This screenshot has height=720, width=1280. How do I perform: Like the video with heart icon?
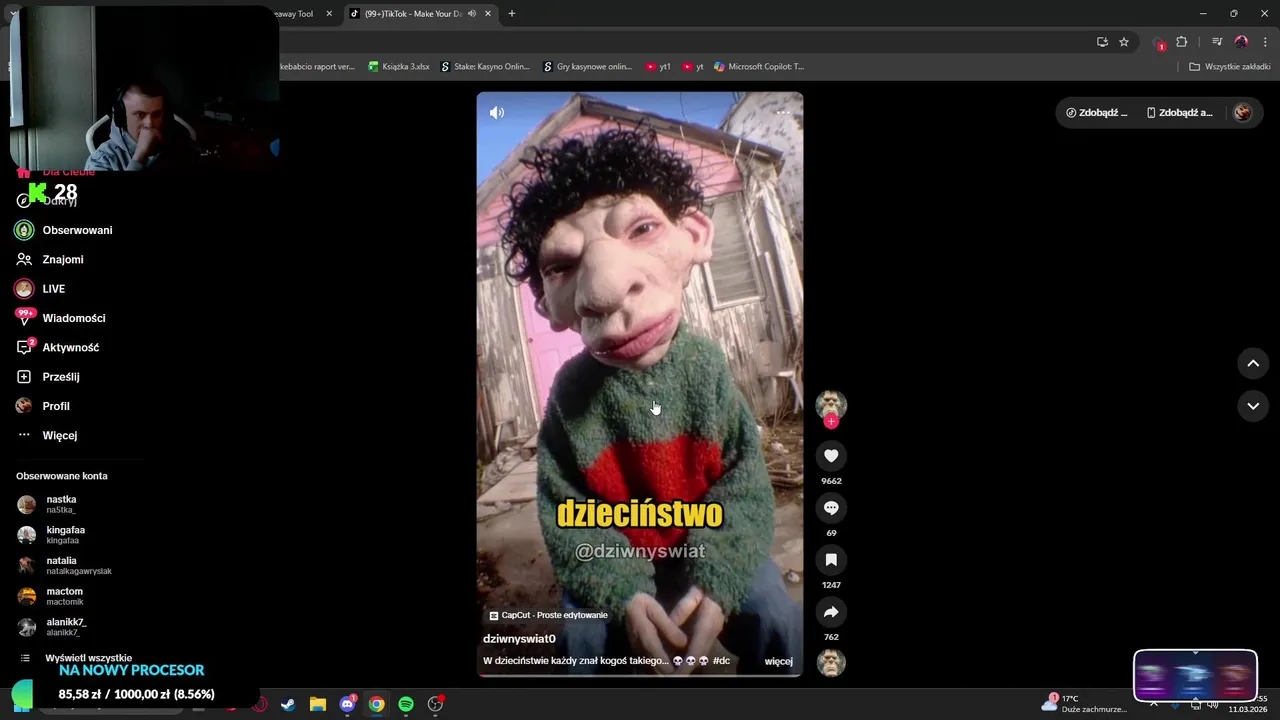(x=831, y=456)
